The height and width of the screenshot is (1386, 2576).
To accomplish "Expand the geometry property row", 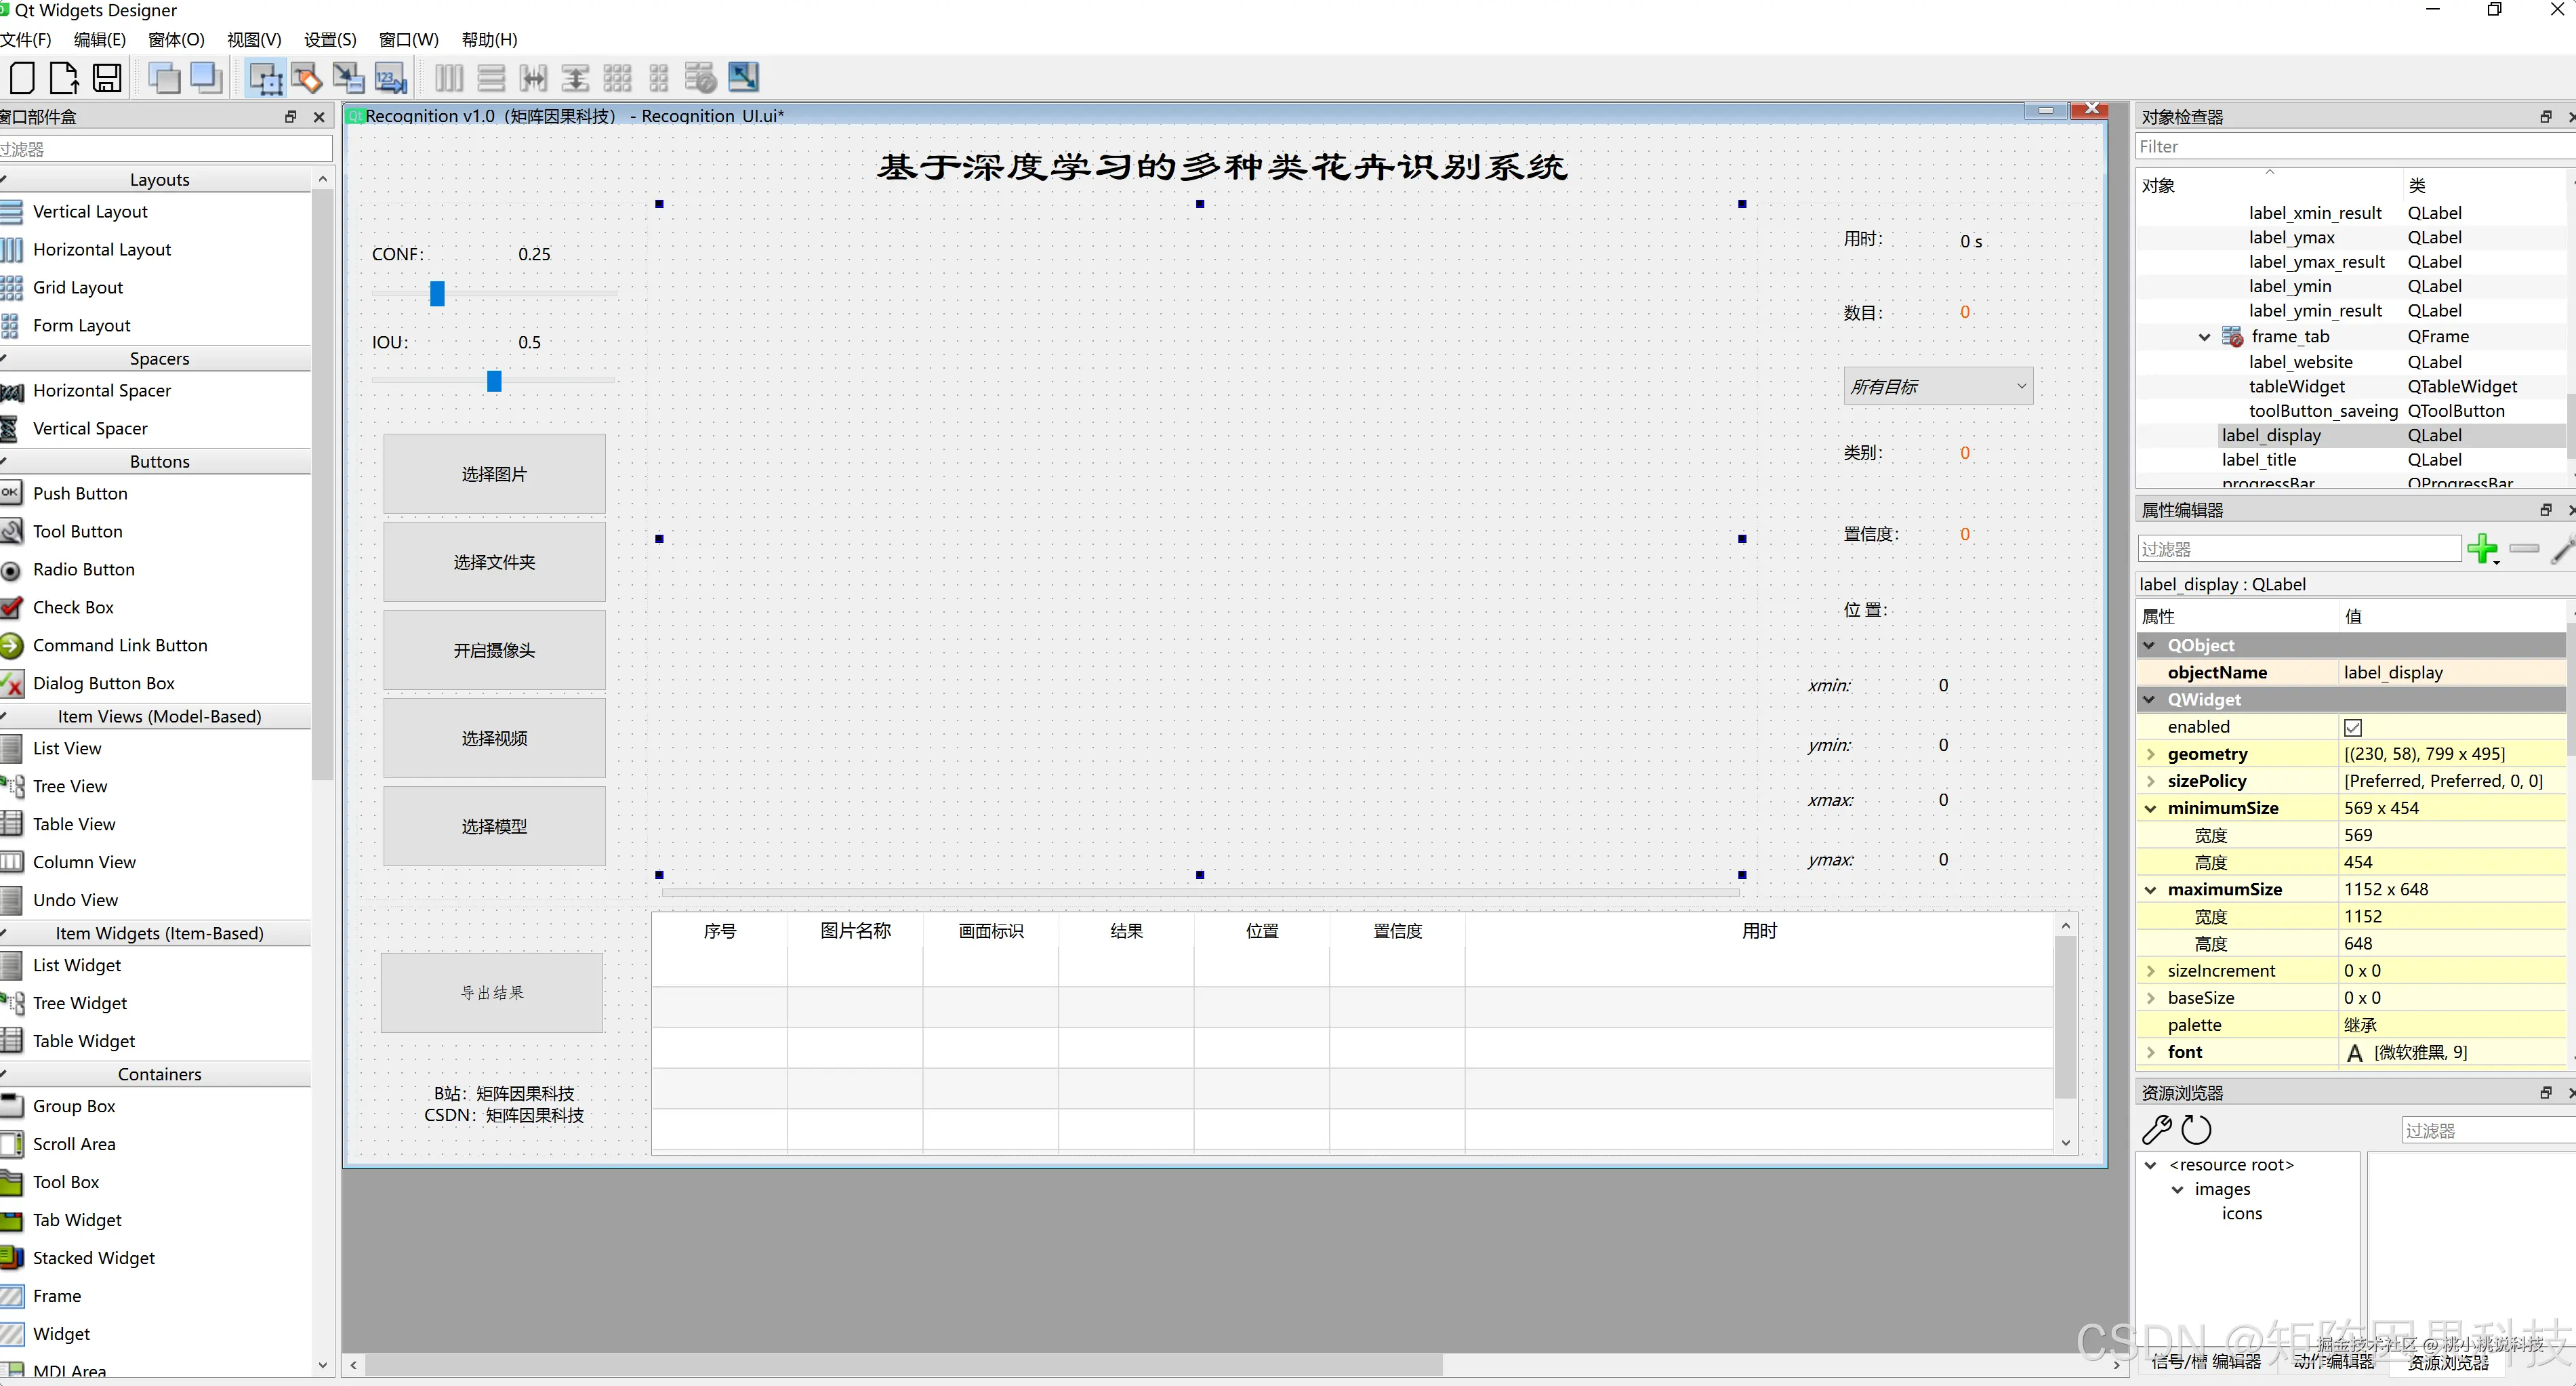I will click(2150, 754).
